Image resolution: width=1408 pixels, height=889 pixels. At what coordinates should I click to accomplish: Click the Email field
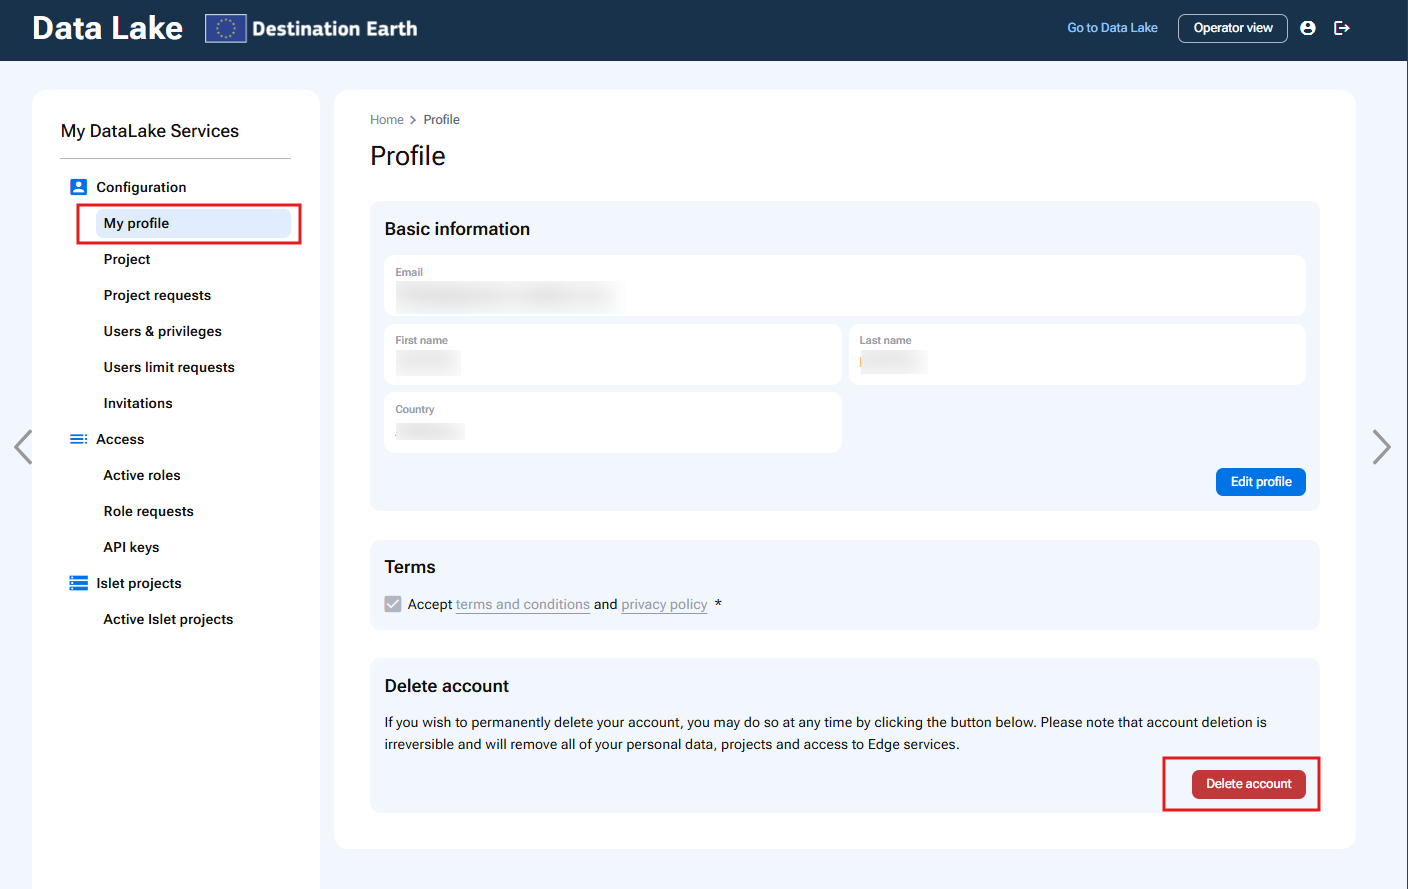click(845, 286)
